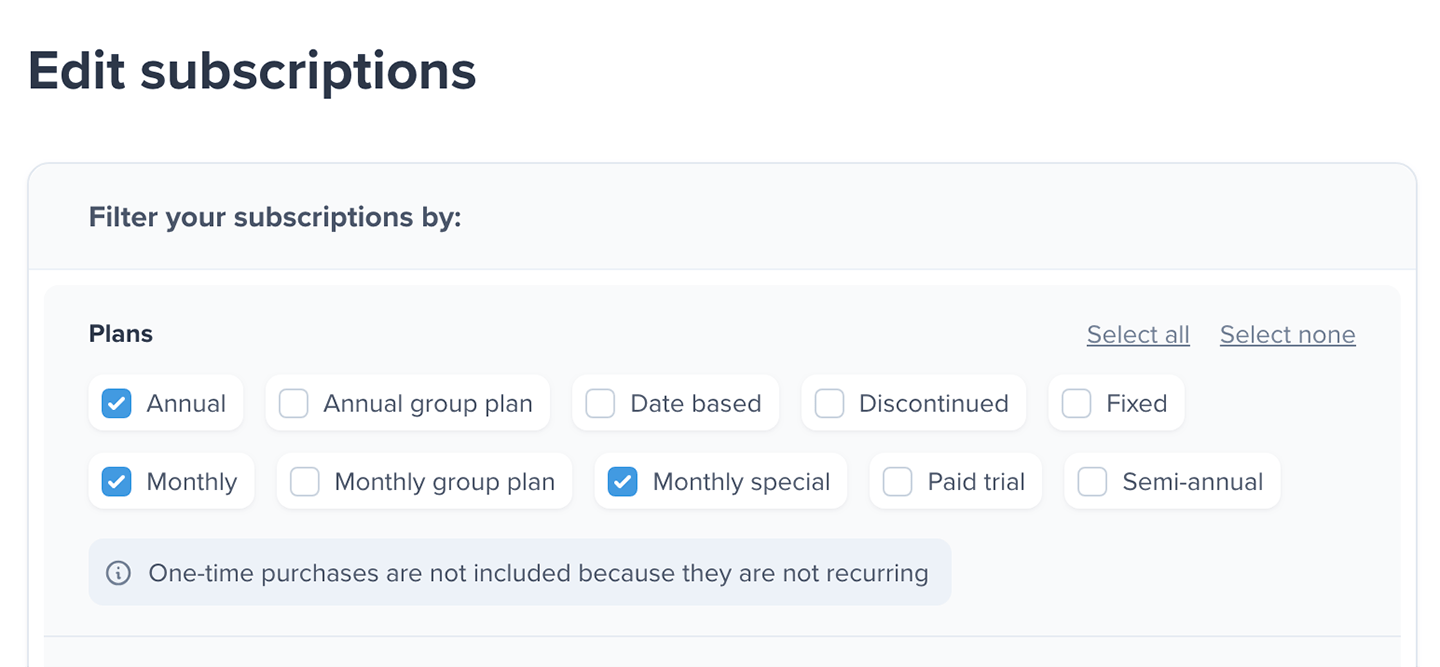Click the Select all link

coord(1138,335)
